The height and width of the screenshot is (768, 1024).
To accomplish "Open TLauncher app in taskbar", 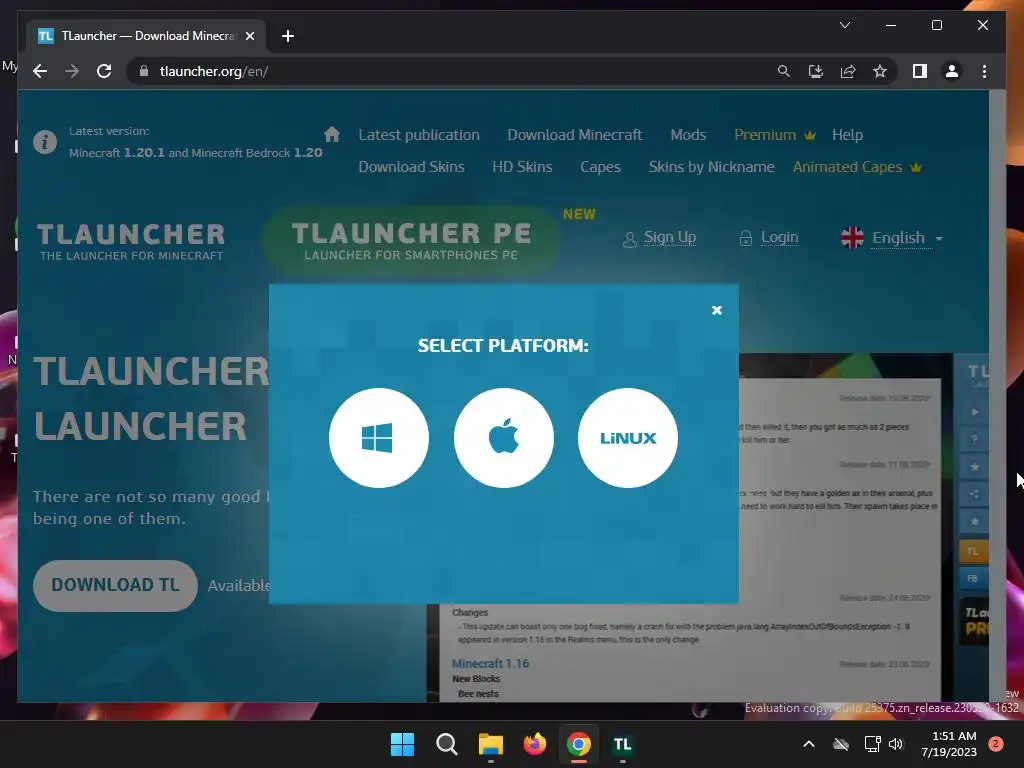I will point(622,744).
